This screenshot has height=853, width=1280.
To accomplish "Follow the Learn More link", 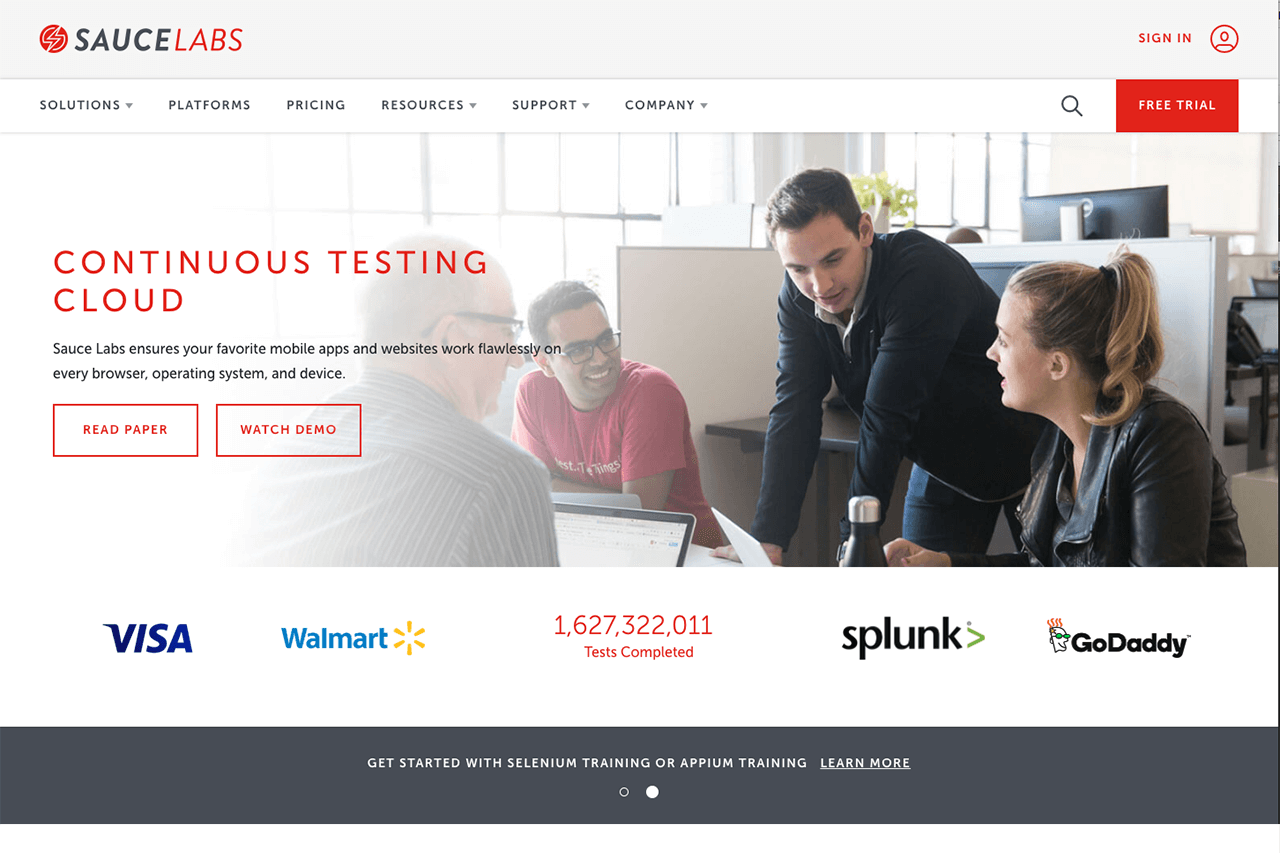I will (865, 763).
